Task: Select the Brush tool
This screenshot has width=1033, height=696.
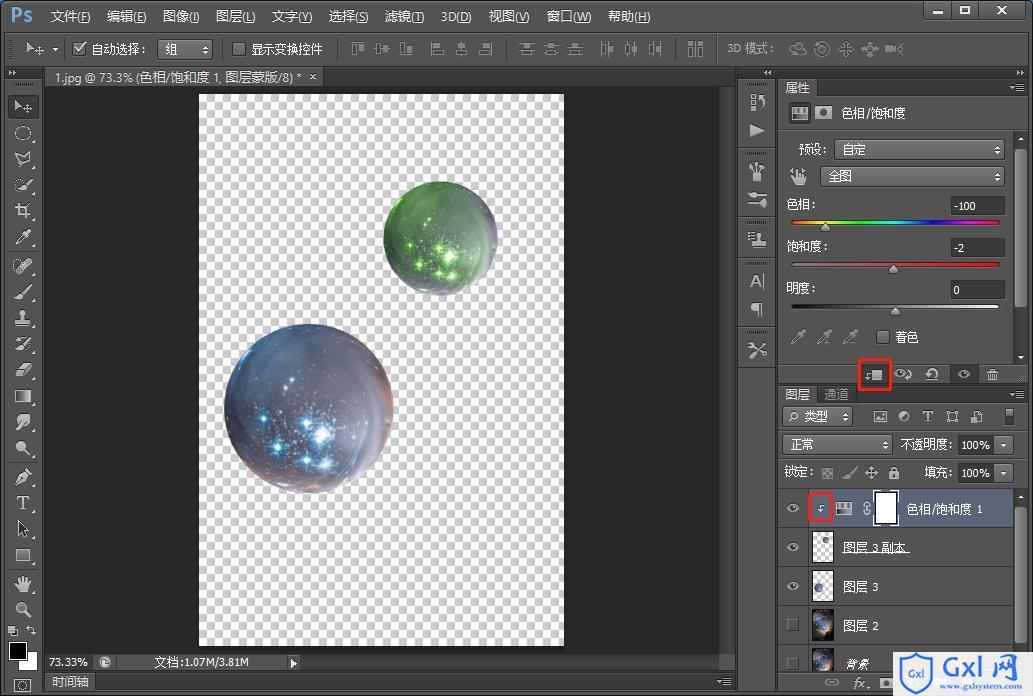Action: [x=23, y=292]
